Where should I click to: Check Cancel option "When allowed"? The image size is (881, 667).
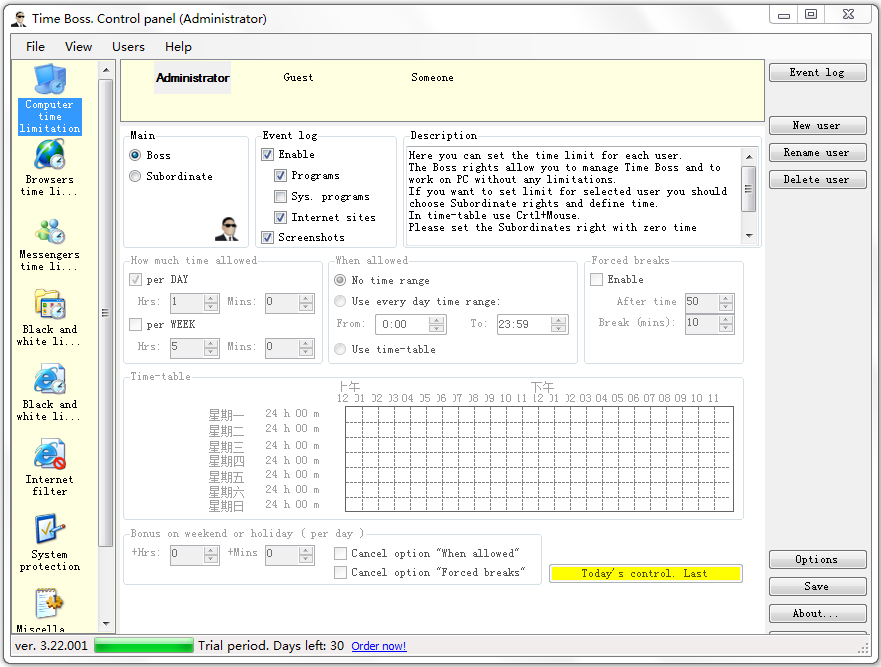tap(340, 553)
